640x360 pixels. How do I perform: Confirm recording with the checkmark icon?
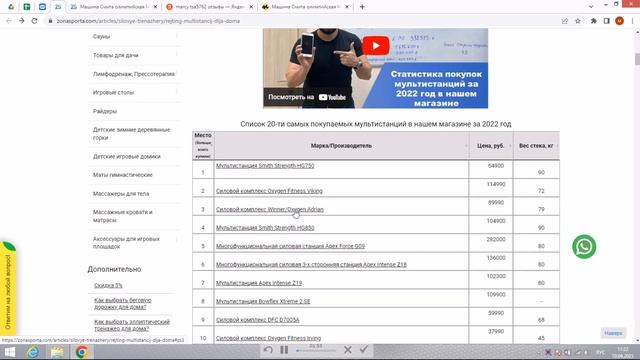[364, 349]
